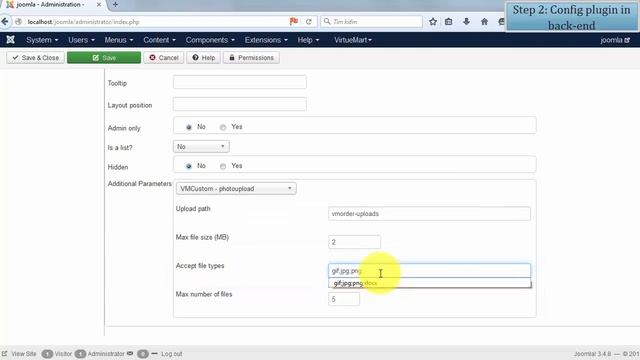The image size is (640, 360).
Task: Select the gif,jpg,png,docx autocomplete suggestion
Action: click(429, 283)
